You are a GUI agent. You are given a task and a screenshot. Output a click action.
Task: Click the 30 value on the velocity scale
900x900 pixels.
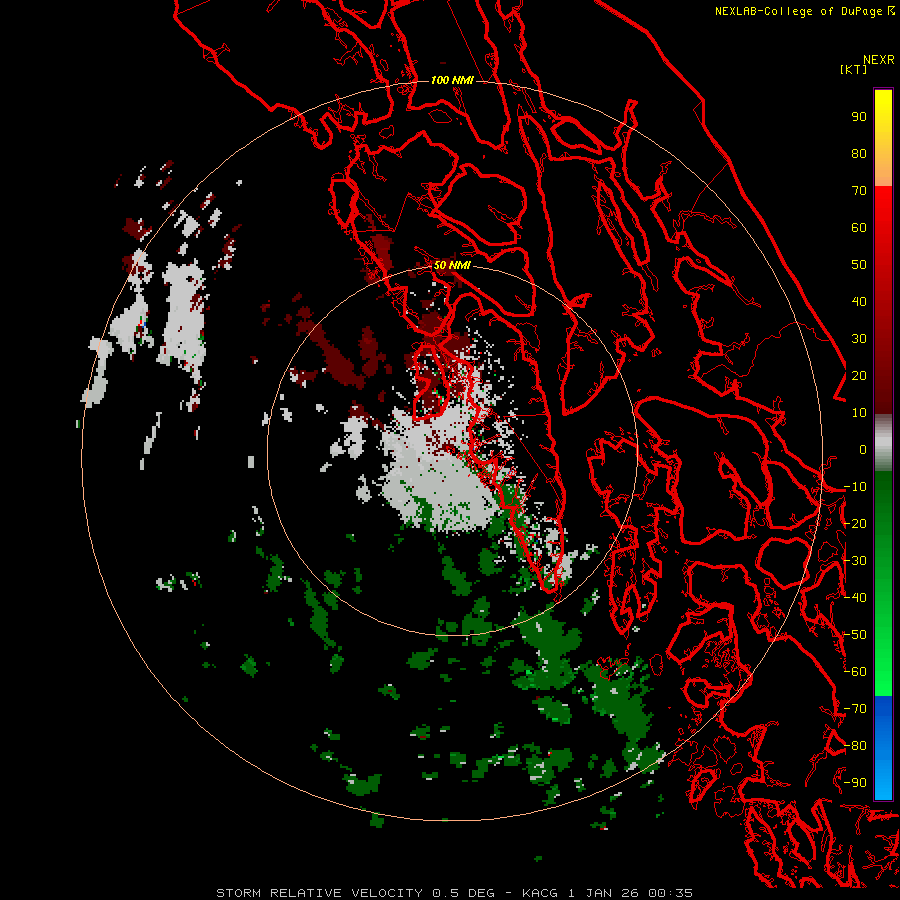point(859,339)
